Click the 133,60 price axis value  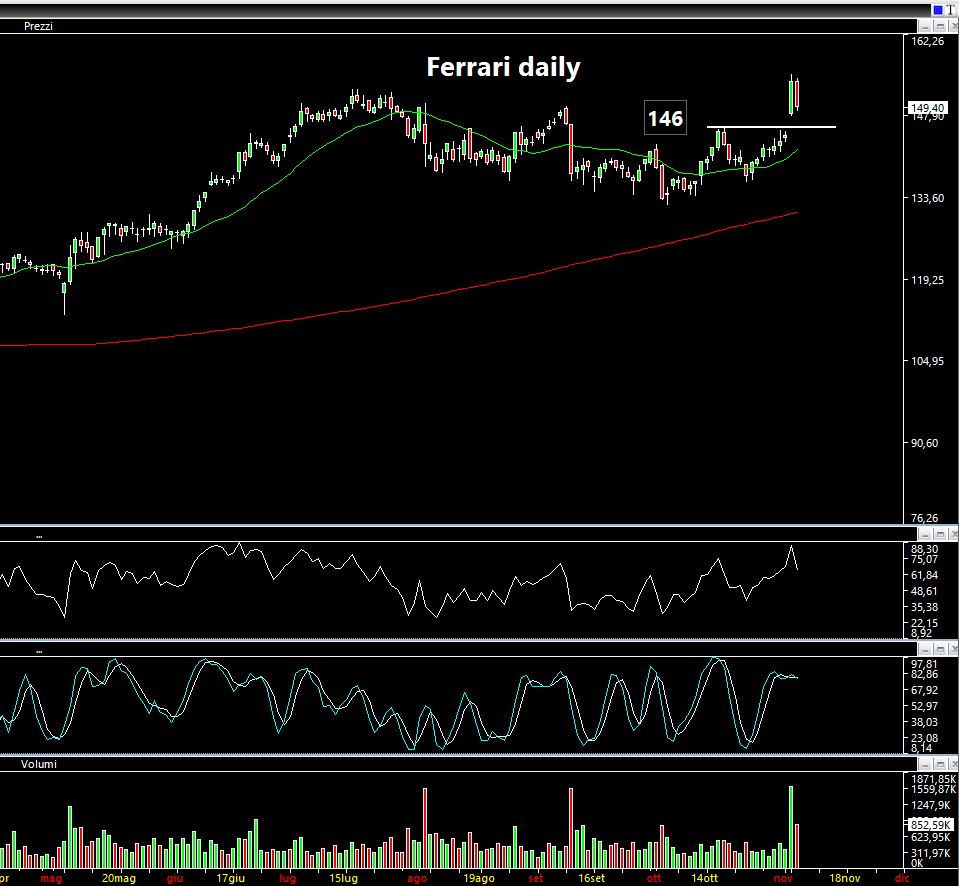click(927, 198)
